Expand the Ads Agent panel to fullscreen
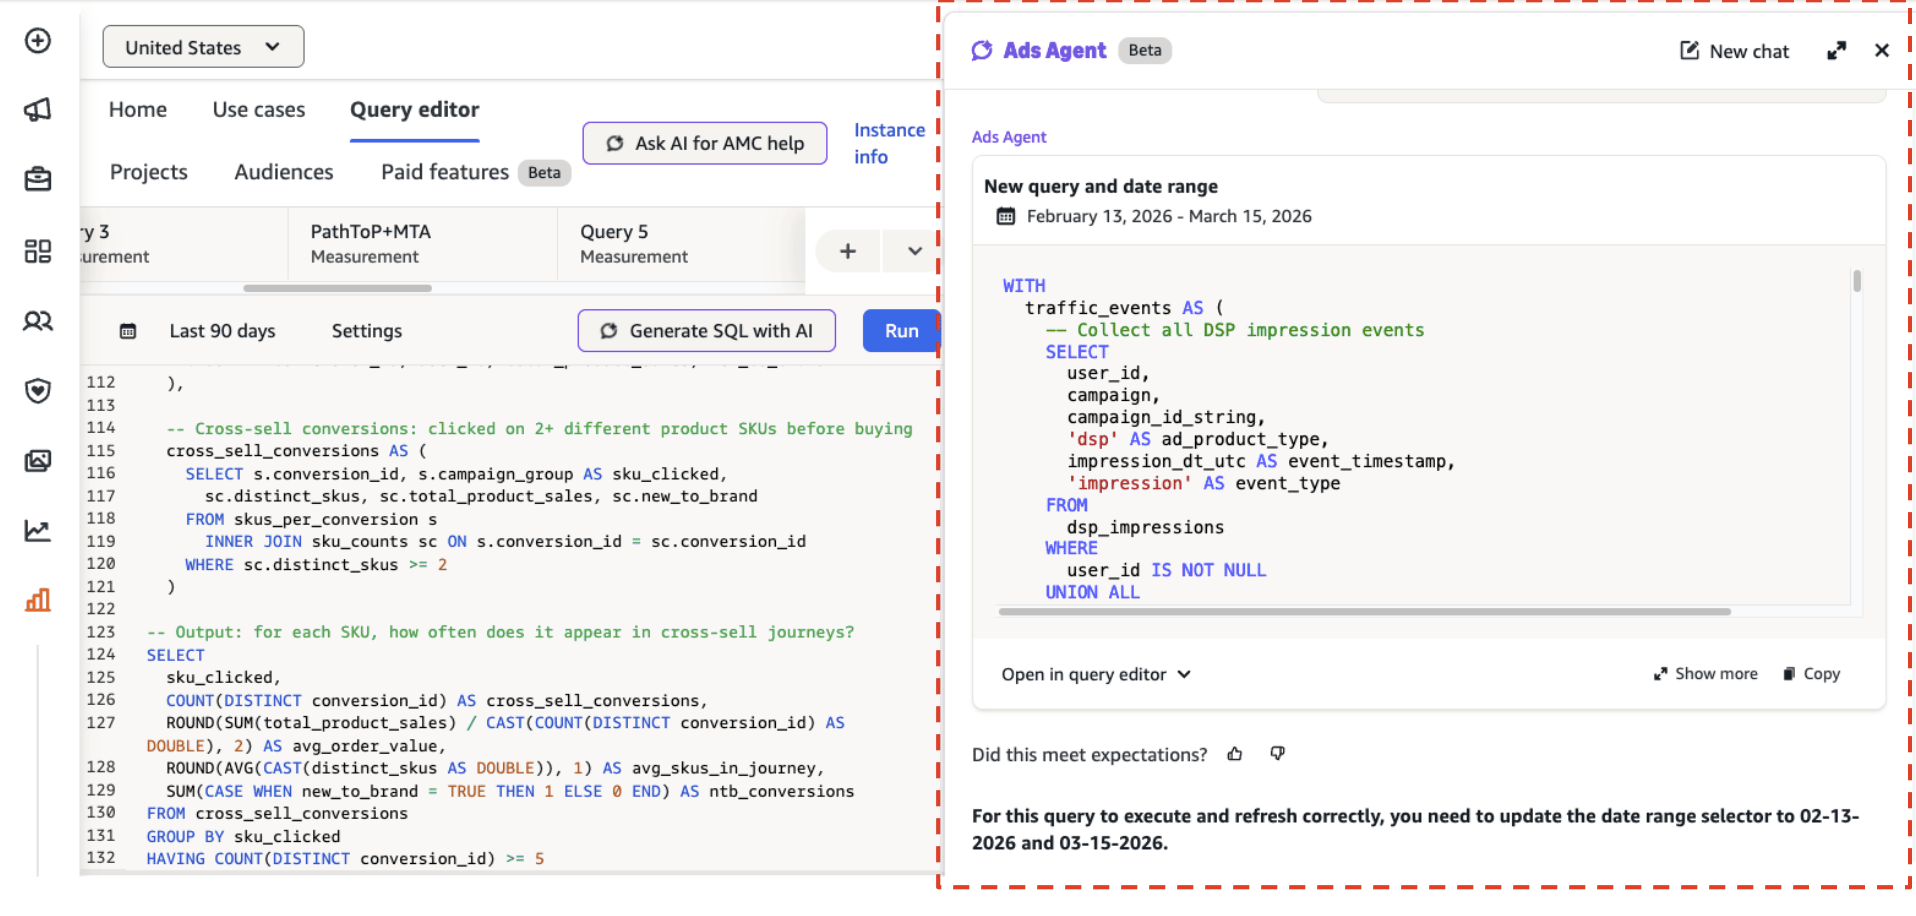This screenshot has width=1916, height=916. click(x=1836, y=51)
